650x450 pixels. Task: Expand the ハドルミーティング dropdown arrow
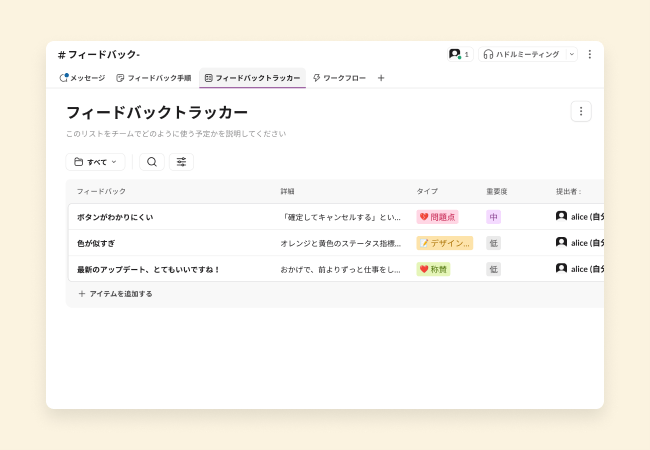point(571,54)
